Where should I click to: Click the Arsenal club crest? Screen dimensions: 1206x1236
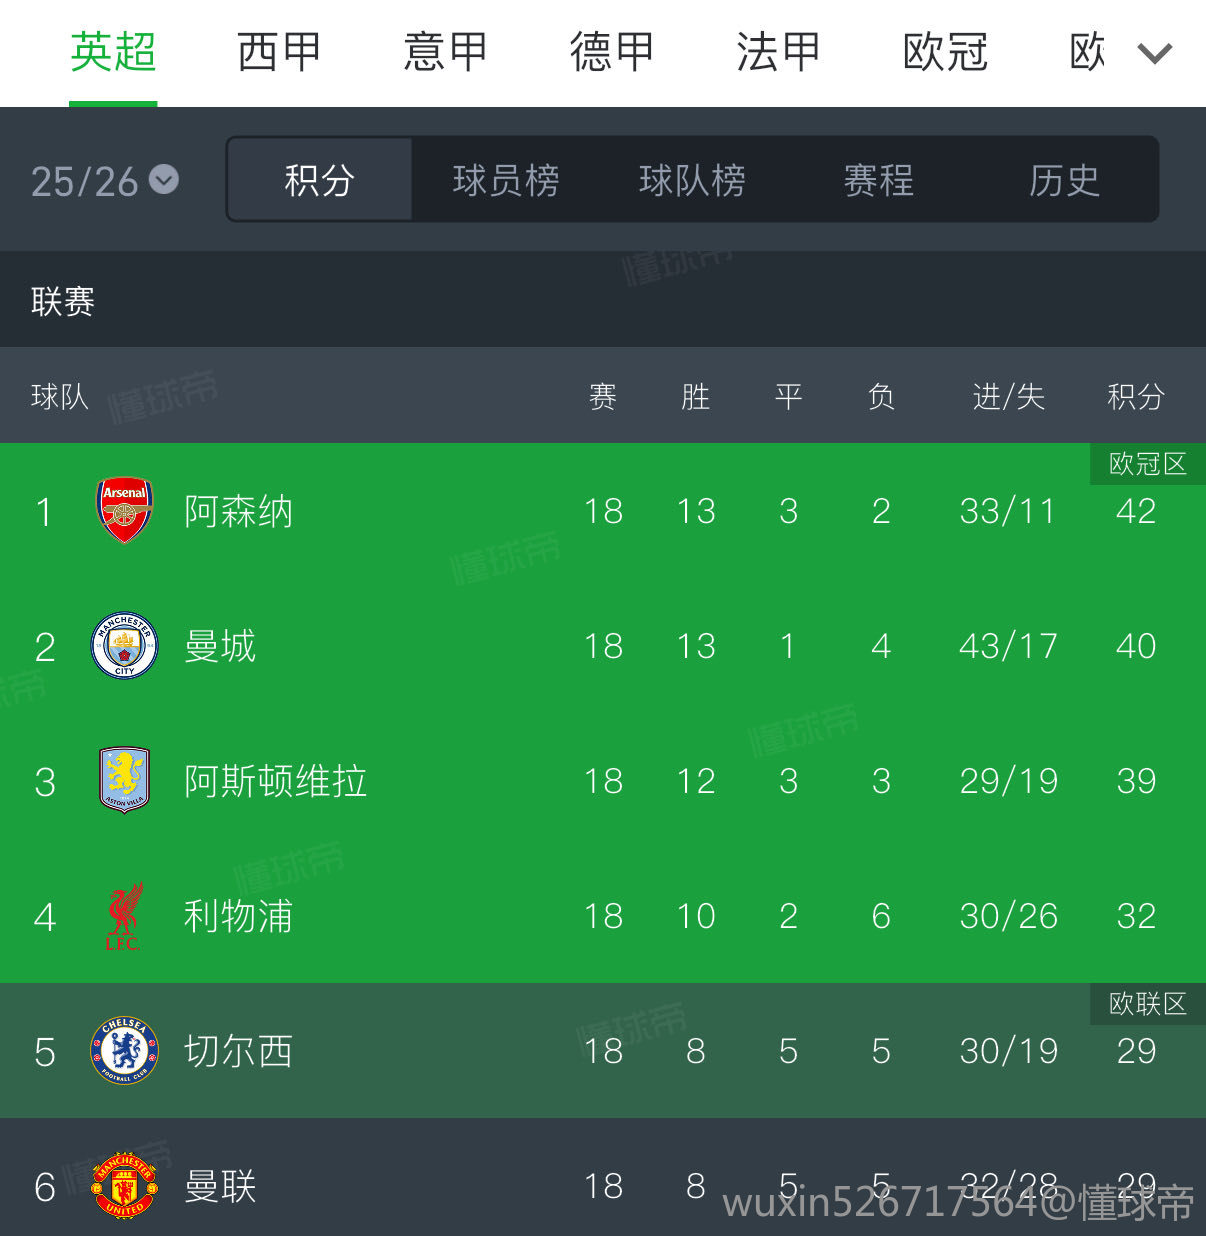pos(124,511)
